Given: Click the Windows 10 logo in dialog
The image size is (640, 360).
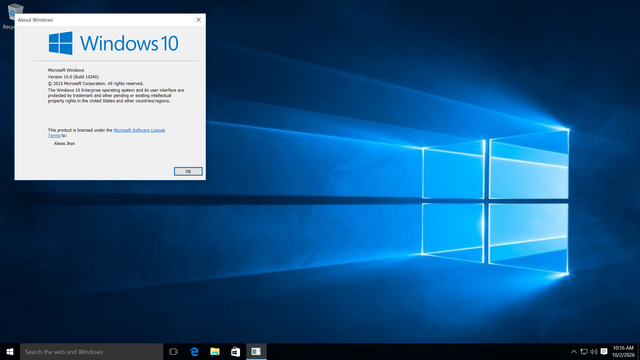Looking at the screenshot, I should [113, 43].
